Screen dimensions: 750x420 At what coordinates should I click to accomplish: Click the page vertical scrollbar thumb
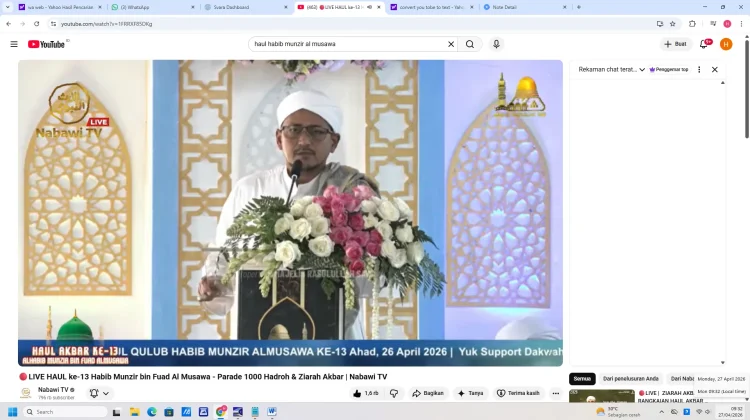[x=746, y=88]
